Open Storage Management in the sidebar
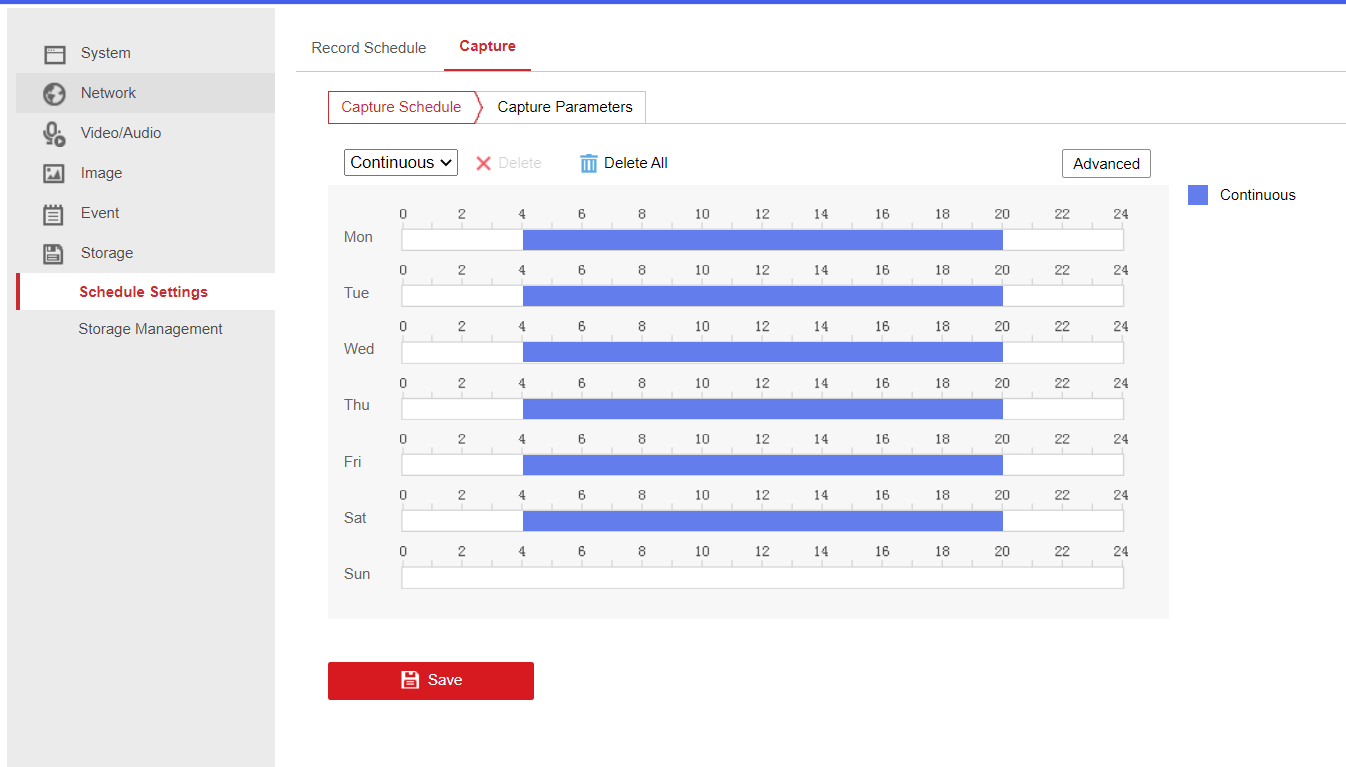The image size is (1346, 767). (150, 329)
